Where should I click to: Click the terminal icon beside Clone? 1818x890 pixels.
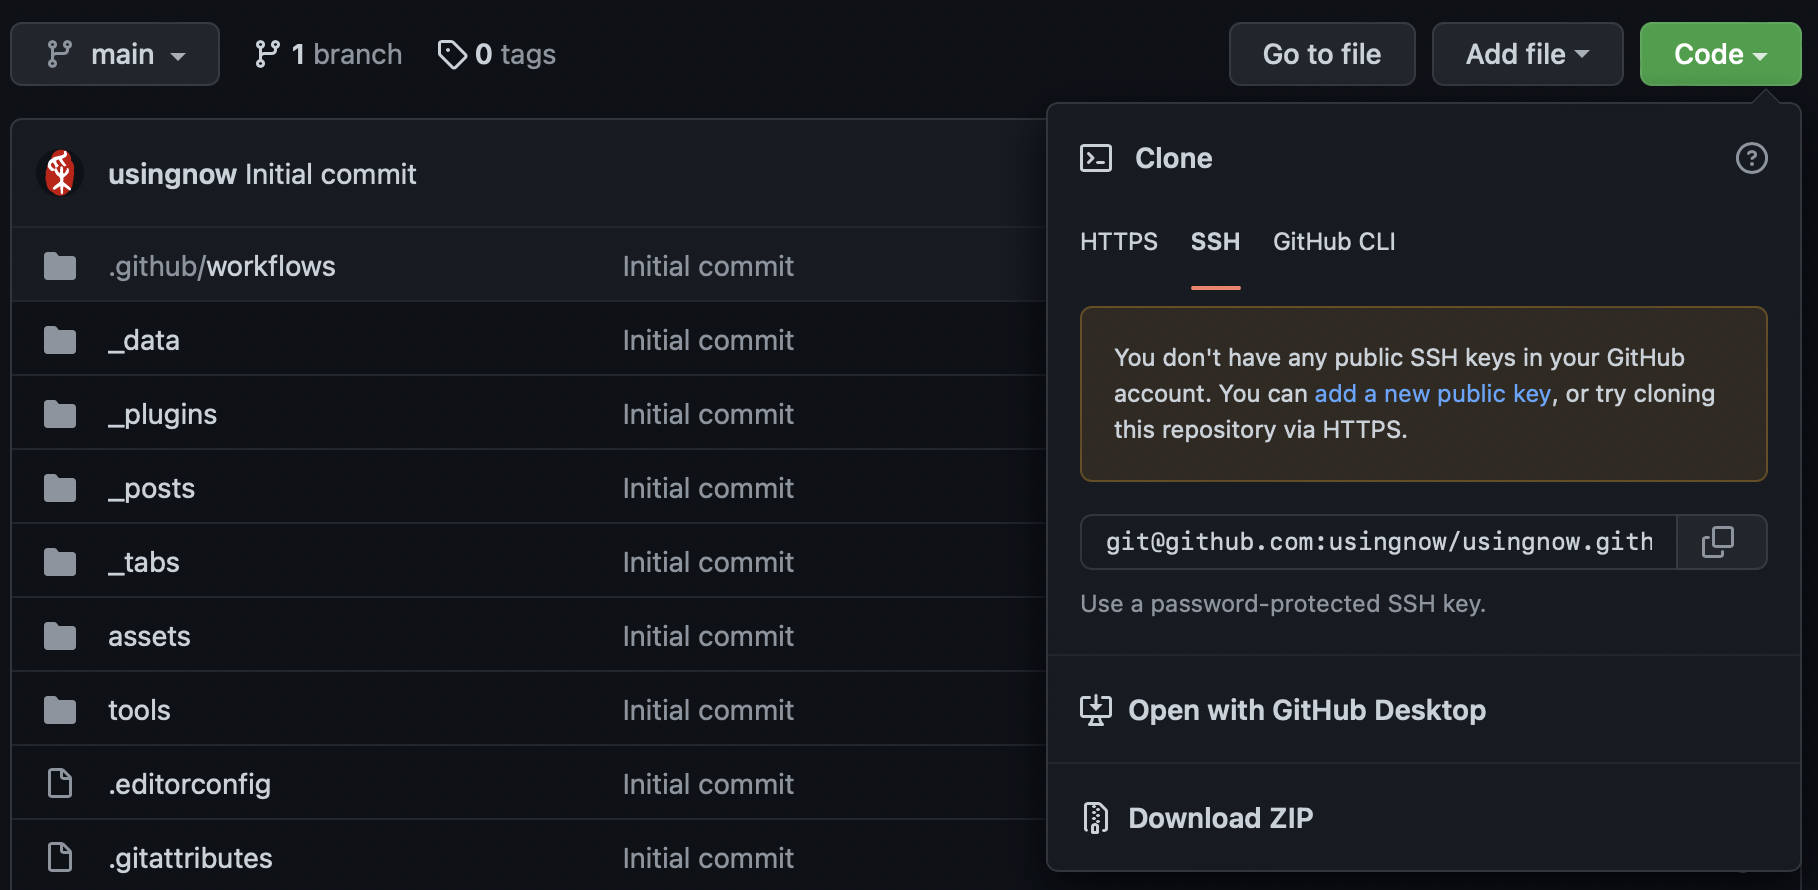coord(1096,158)
